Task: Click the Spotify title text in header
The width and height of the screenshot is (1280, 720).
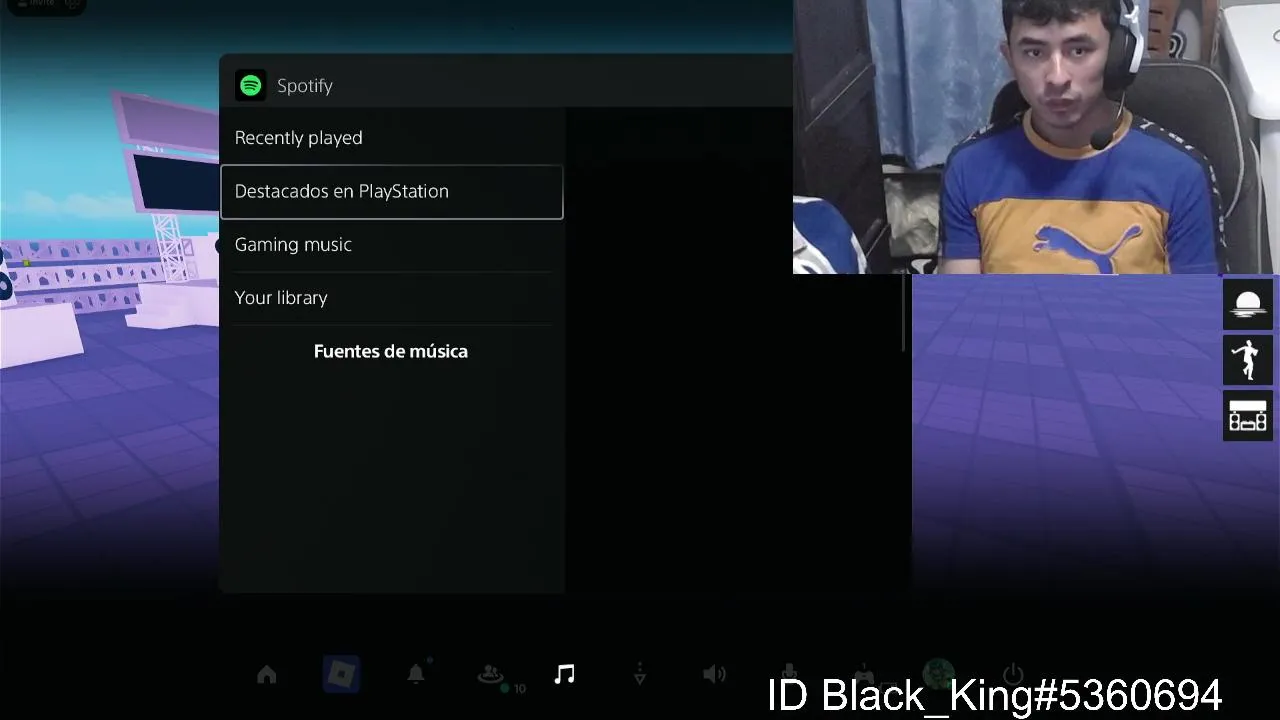Action: (305, 86)
